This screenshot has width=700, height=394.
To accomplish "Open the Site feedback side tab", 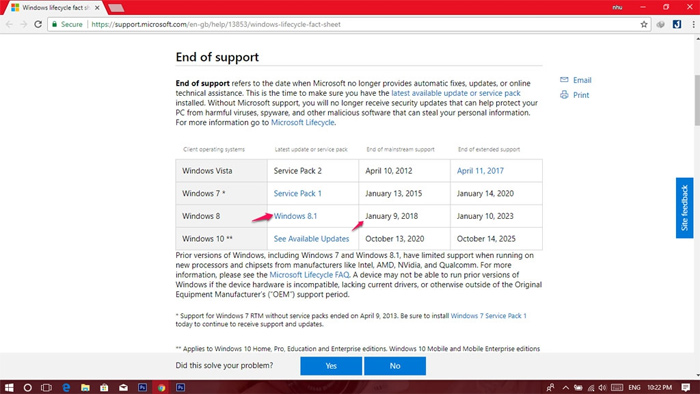I will [x=684, y=208].
